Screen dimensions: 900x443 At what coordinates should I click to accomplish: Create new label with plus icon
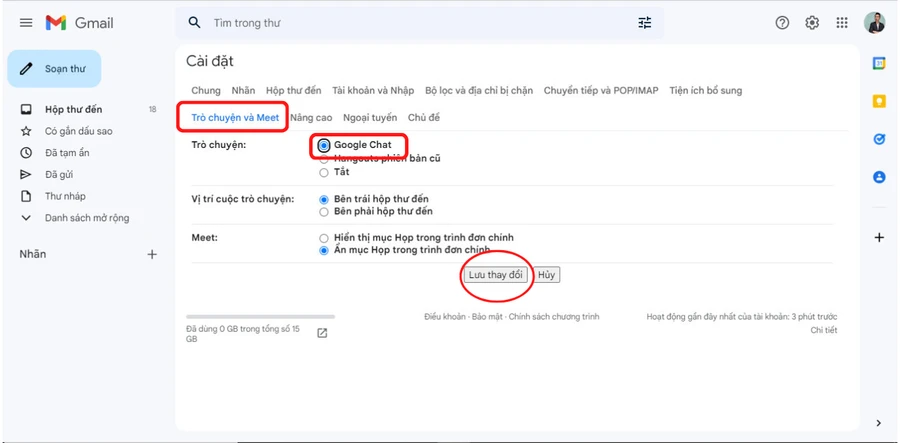pos(152,254)
